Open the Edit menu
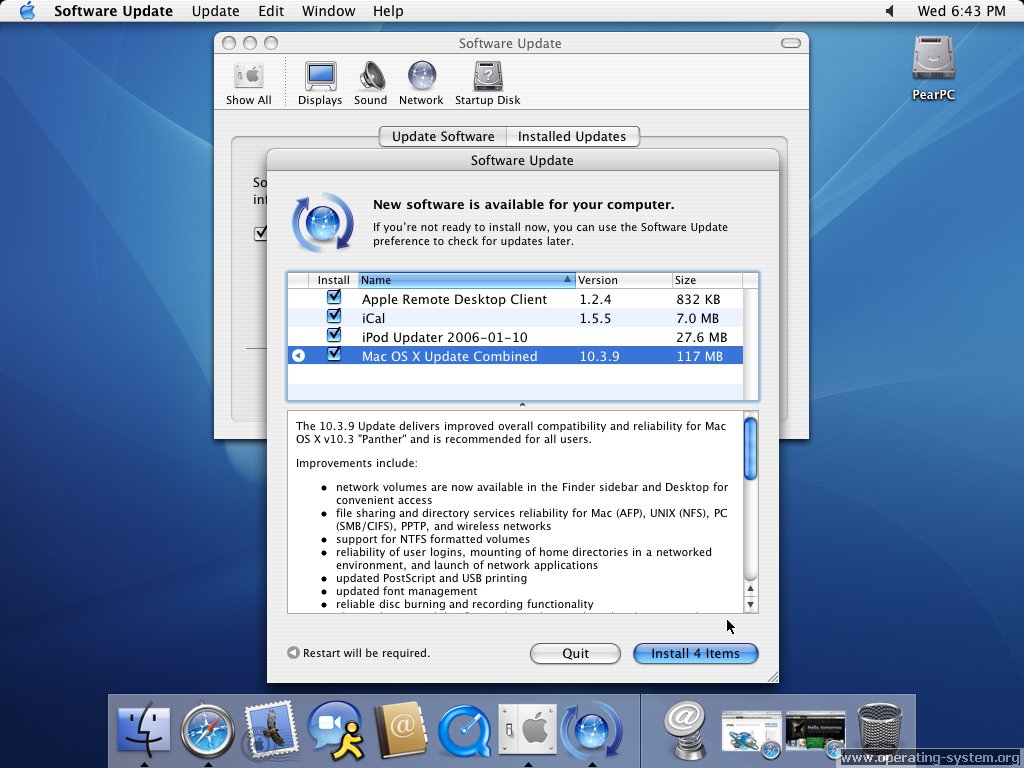The width and height of the screenshot is (1024, 768). (271, 11)
